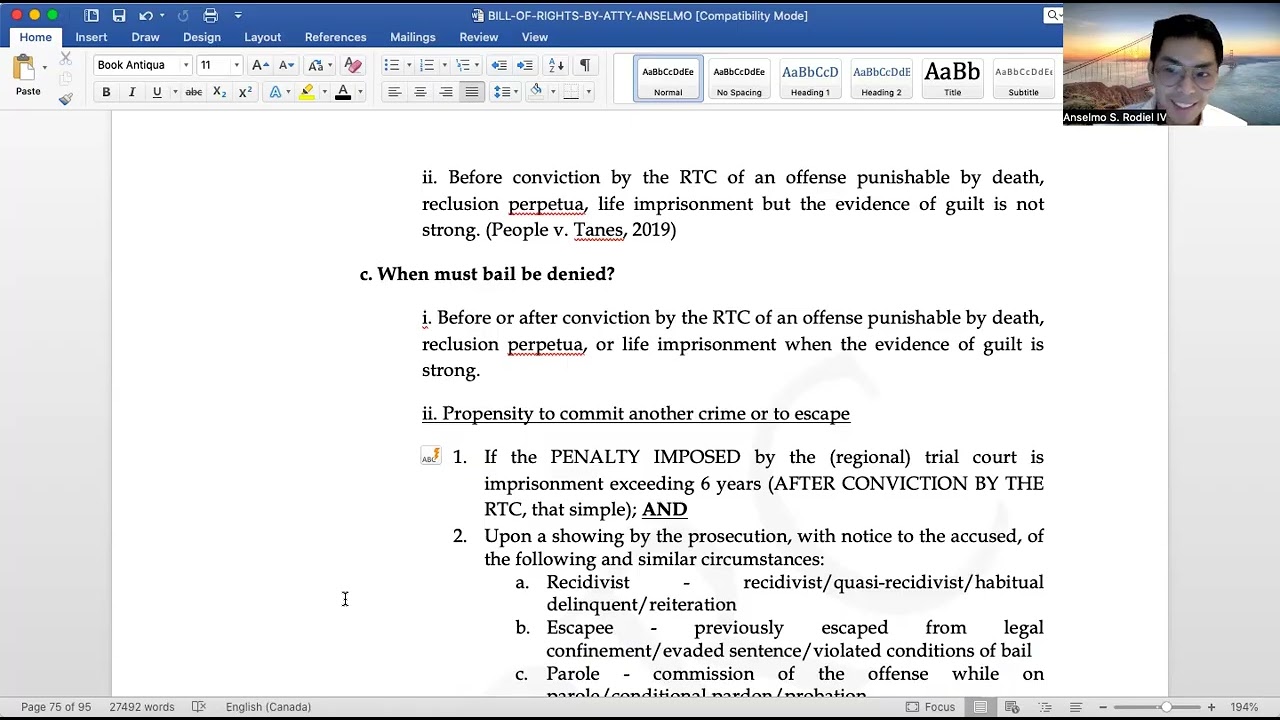The width and height of the screenshot is (1280, 720).
Task: Center align the paragraph
Action: [420, 92]
